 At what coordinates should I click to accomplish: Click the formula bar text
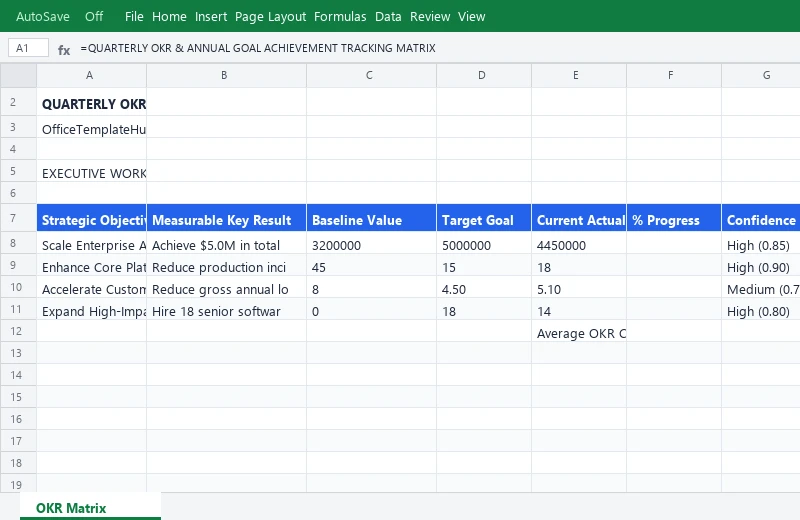[x=258, y=48]
